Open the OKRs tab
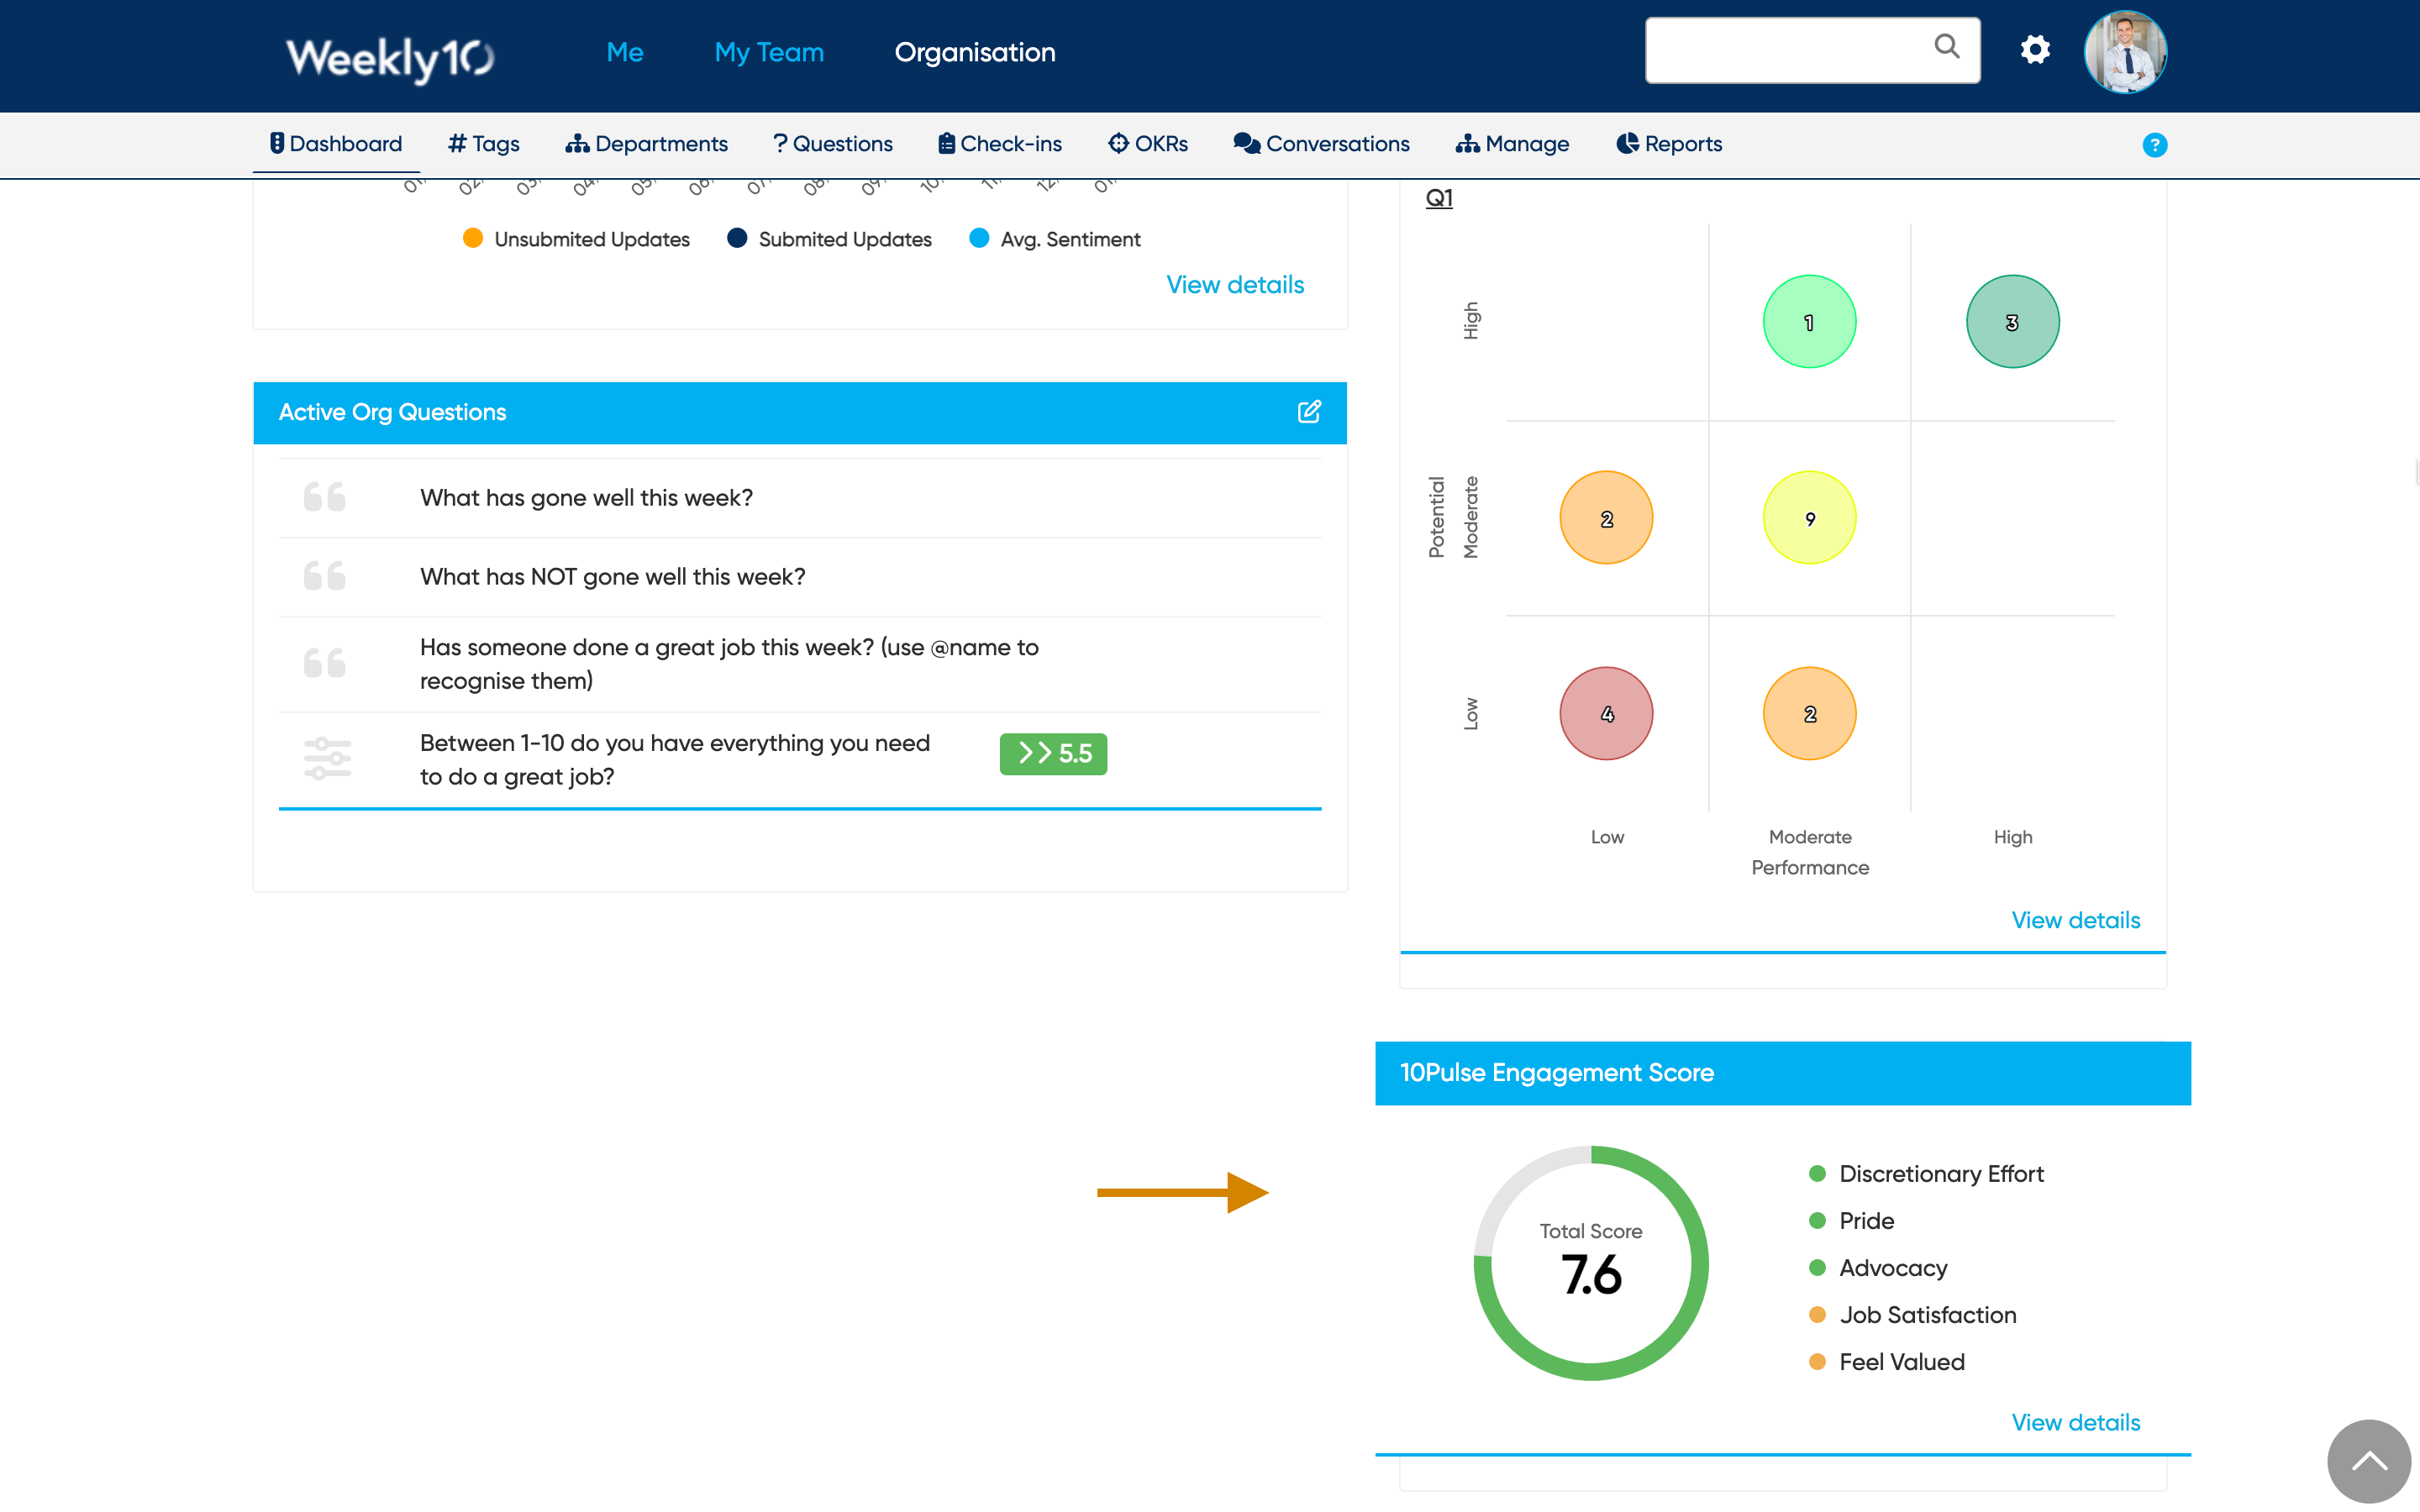This screenshot has width=2420, height=1512. (x=1148, y=144)
